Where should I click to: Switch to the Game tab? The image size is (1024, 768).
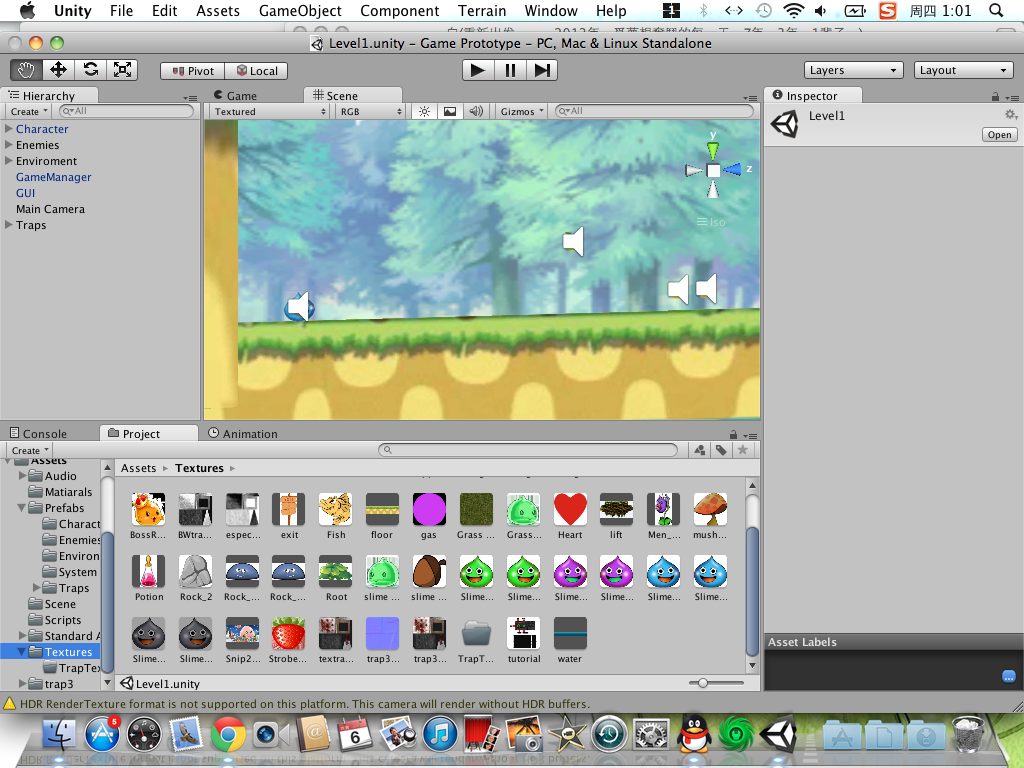(x=235, y=95)
